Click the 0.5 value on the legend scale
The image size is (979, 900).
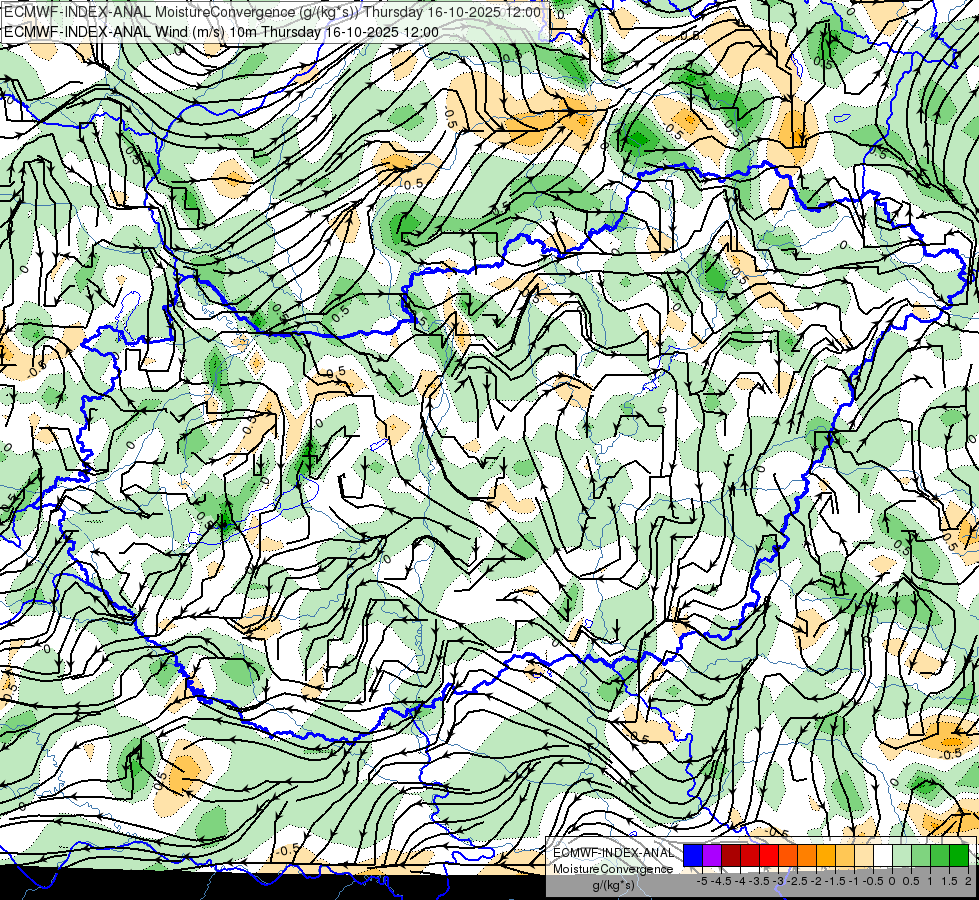(x=911, y=881)
